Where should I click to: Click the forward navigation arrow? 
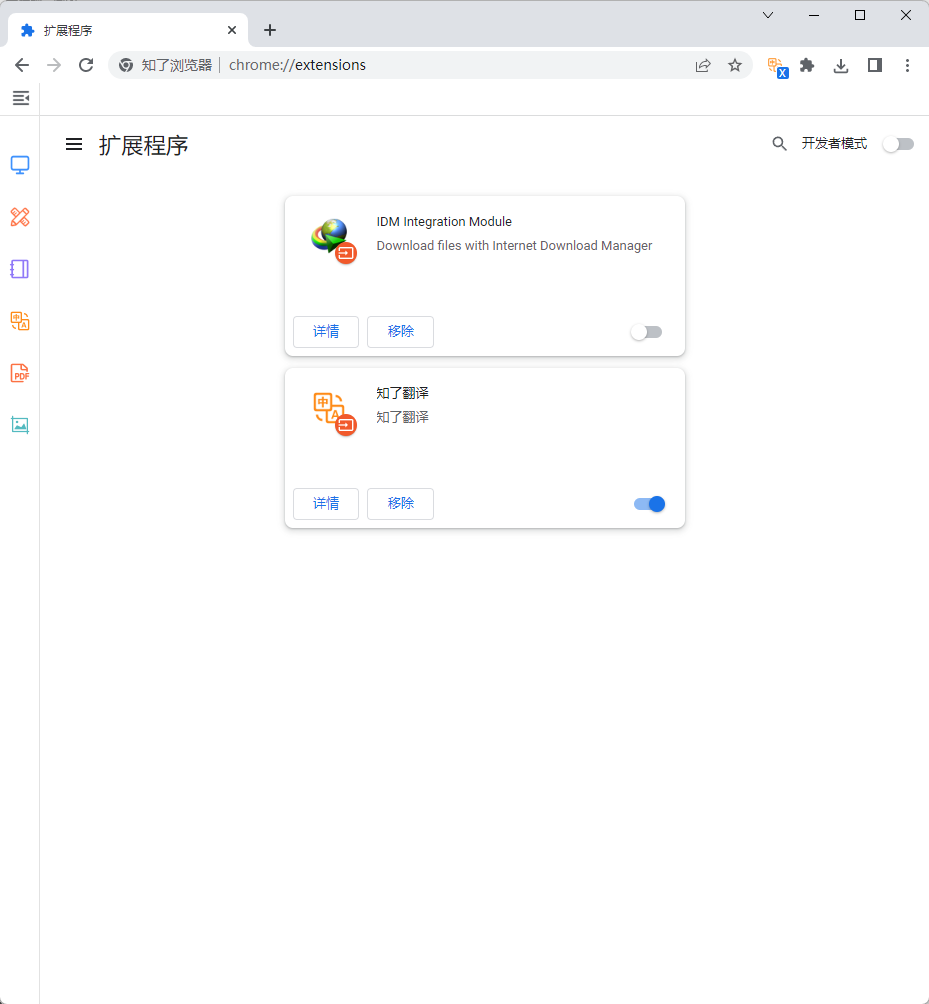54,65
